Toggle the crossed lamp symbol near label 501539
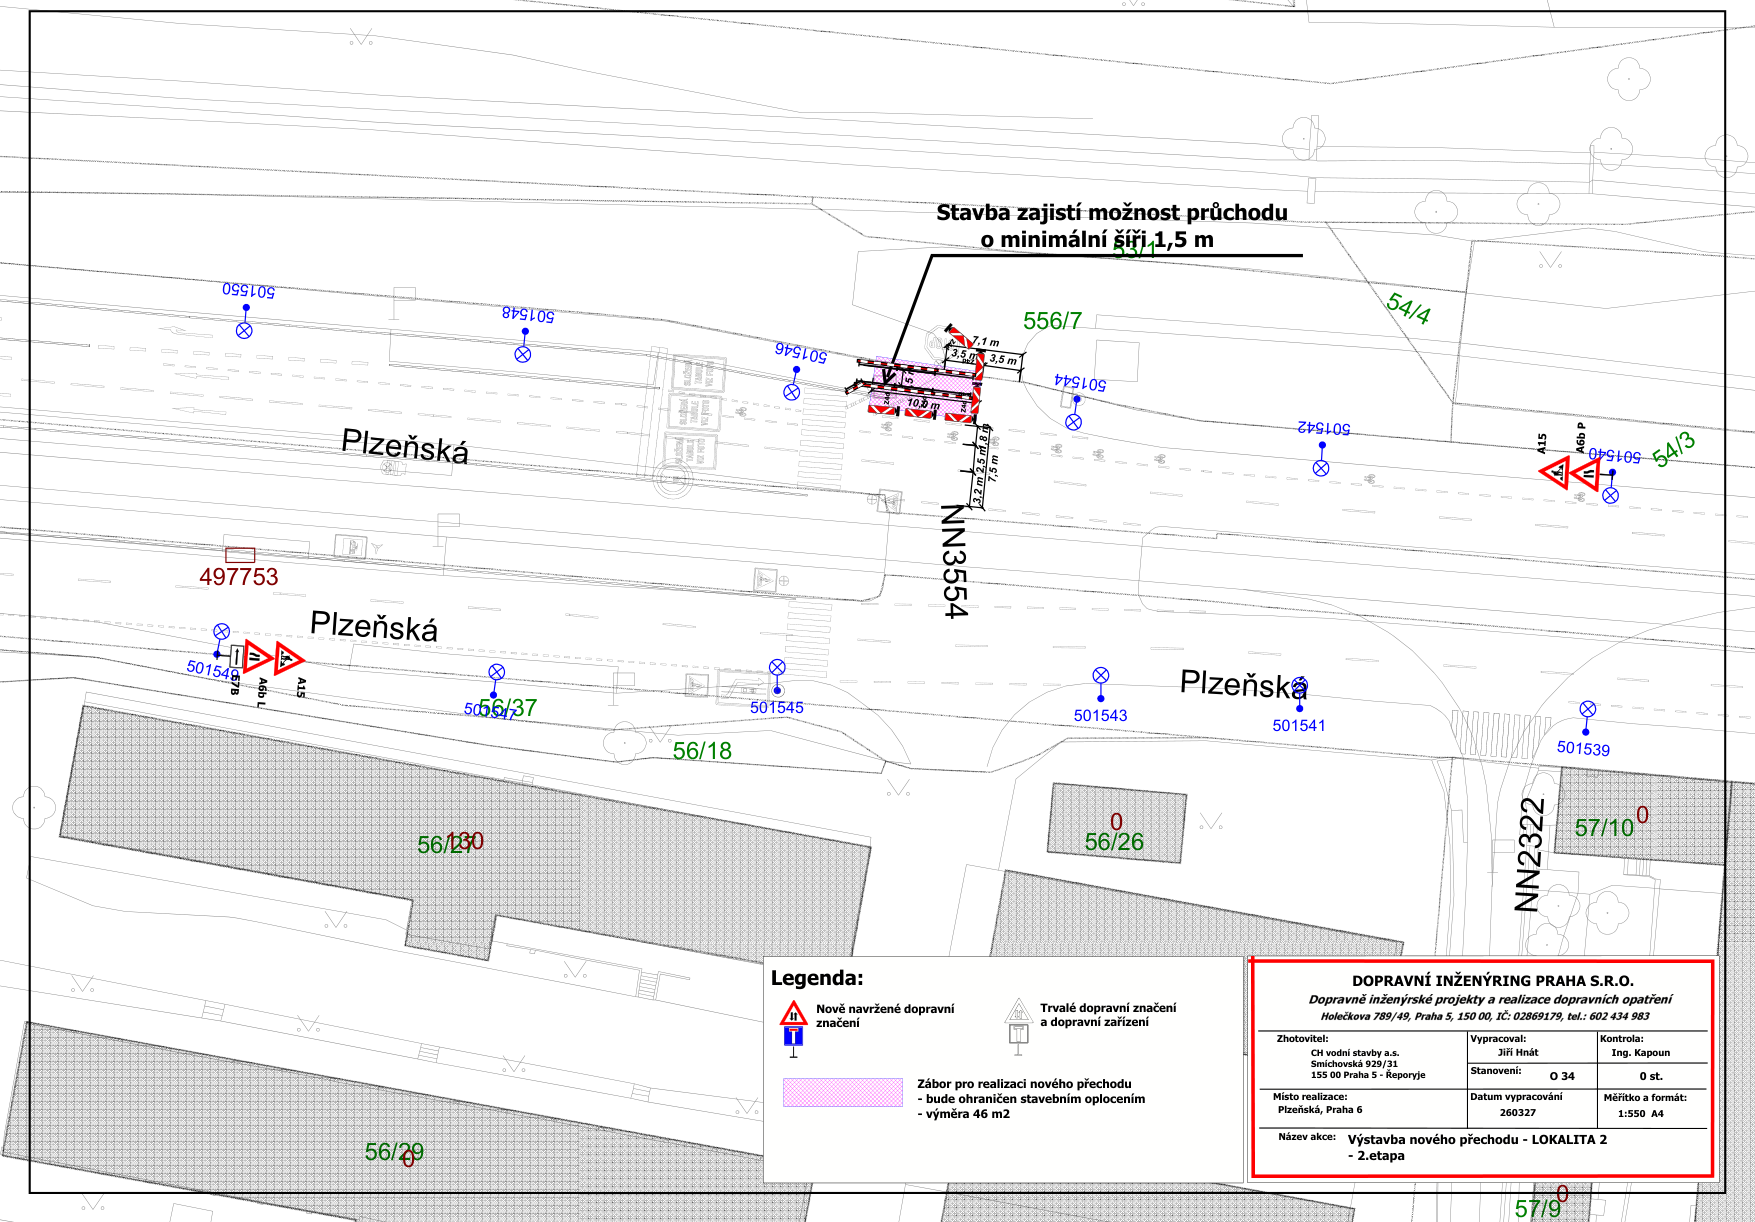Screen dimensions: 1755x1222 point(1589,710)
